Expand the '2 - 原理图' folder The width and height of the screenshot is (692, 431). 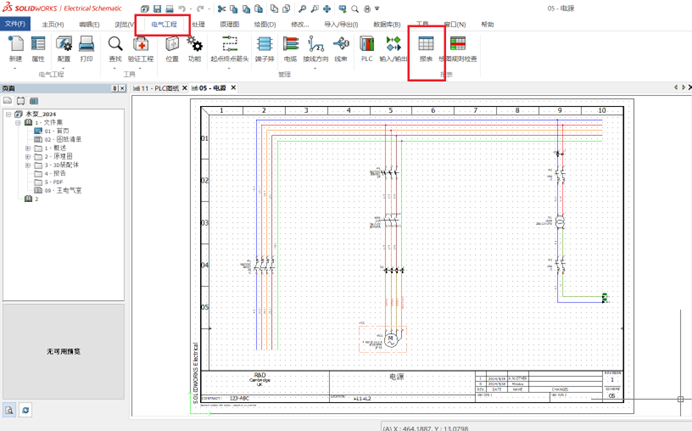point(28,156)
